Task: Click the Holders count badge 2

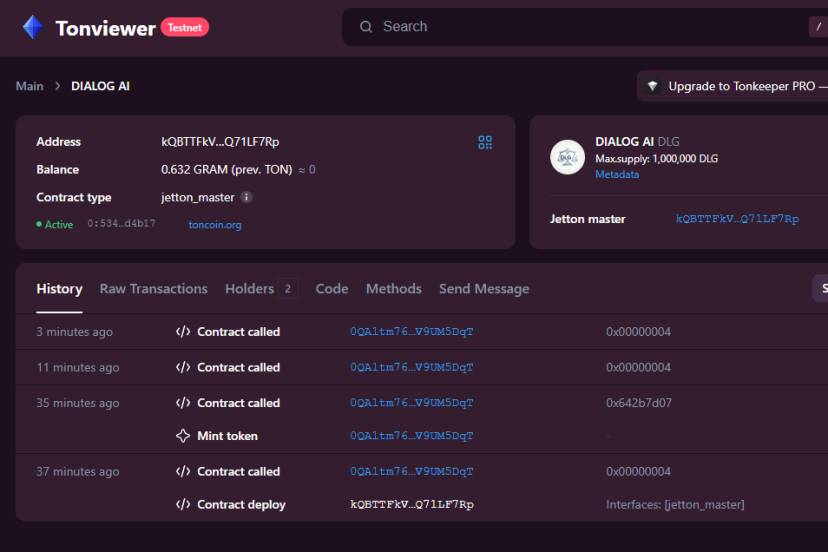Action: (x=288, y=289)
